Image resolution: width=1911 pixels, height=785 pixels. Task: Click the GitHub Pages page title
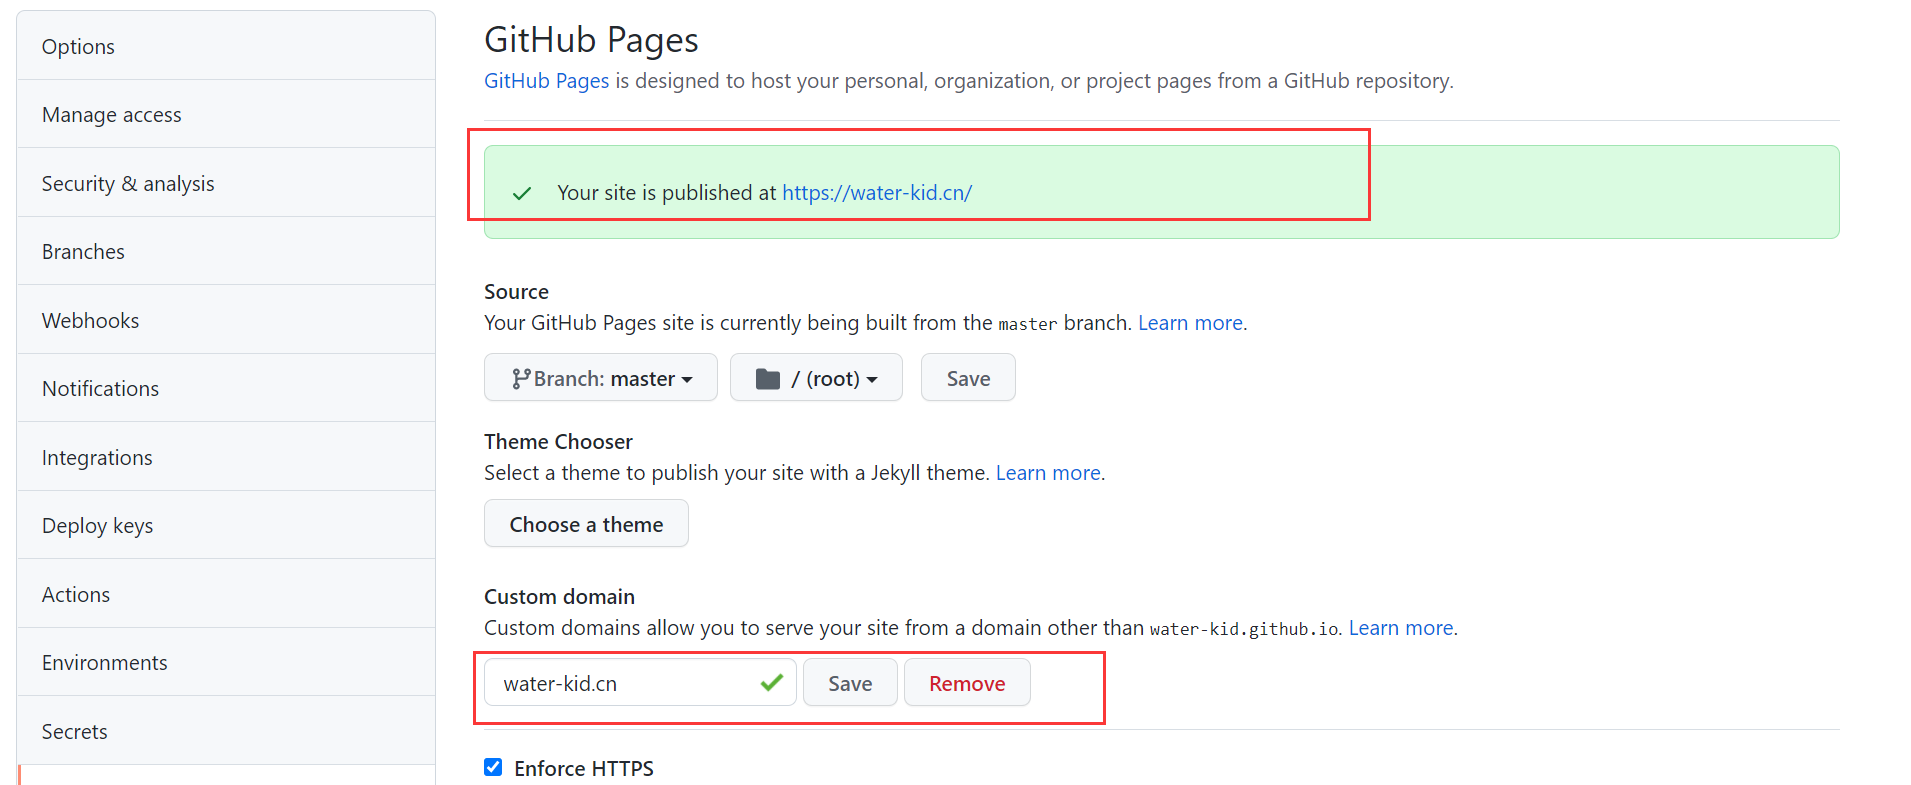(591, 40)
